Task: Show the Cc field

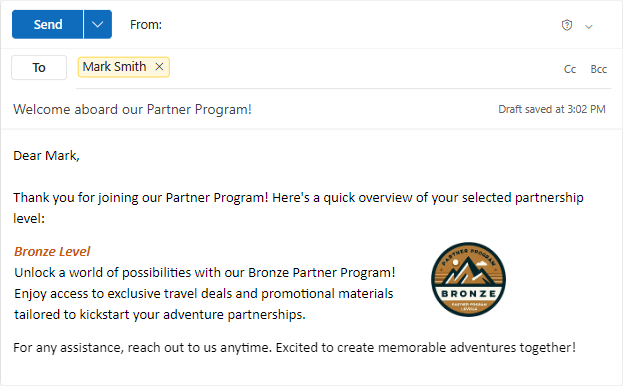Action: coord(570,69)
